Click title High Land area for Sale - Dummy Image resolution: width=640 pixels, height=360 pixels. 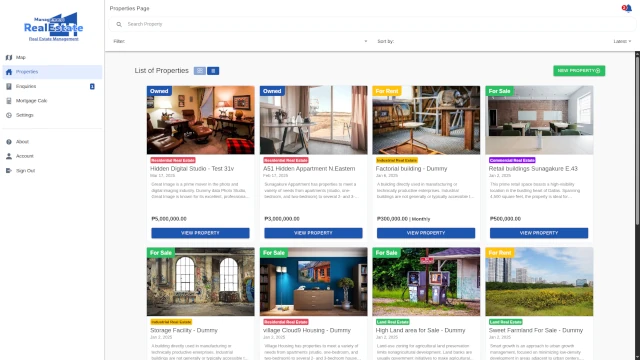pyautogui.click(x=420, y=330)
